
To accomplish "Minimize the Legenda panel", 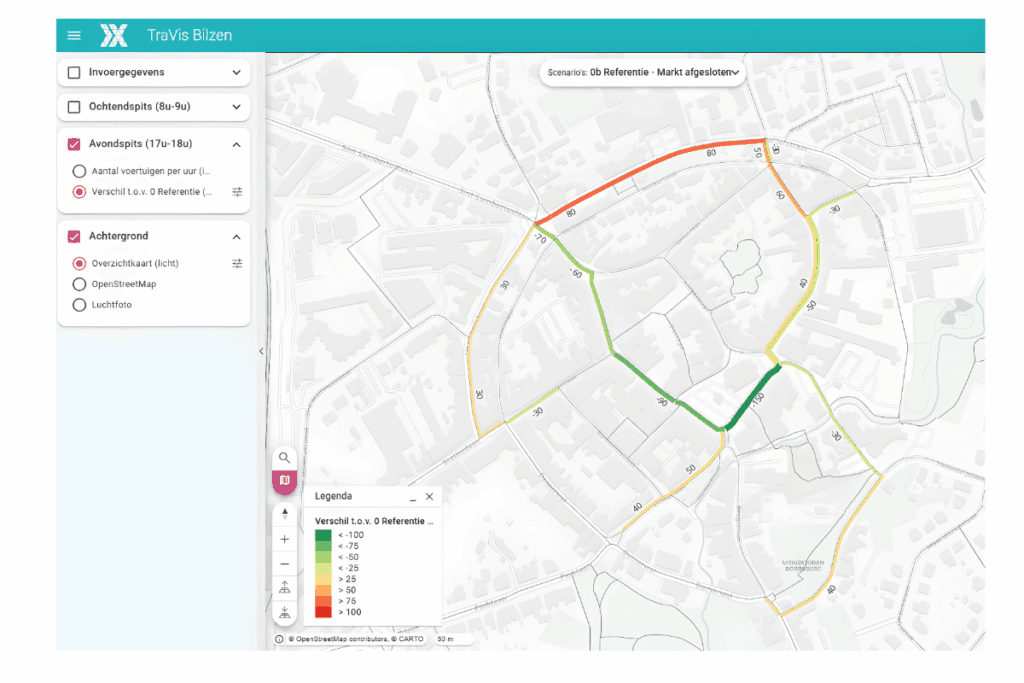I will coord(412,497).
